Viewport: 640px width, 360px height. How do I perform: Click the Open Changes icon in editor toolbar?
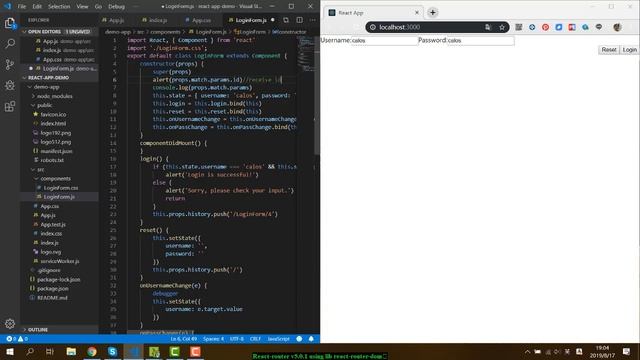[286, 20]
